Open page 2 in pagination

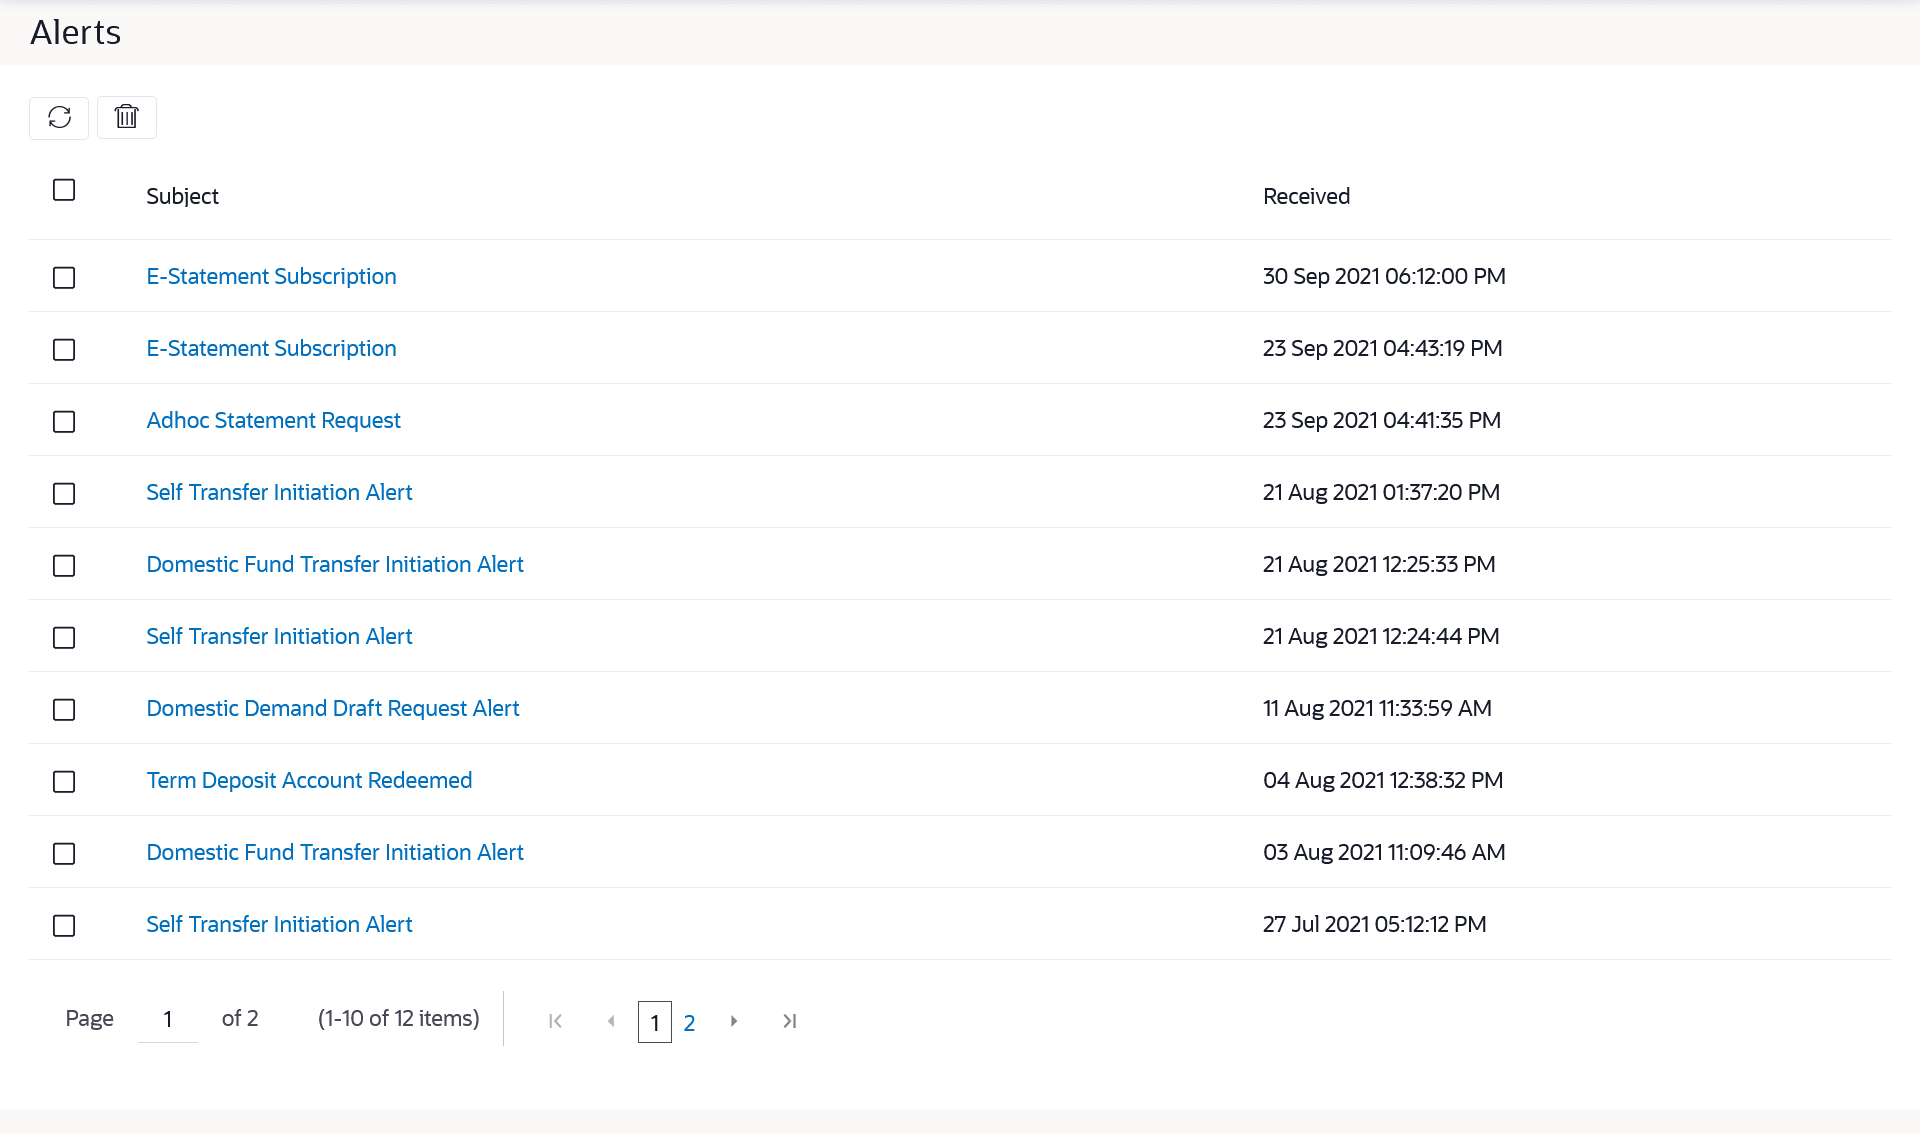(x=689, y=1023)
